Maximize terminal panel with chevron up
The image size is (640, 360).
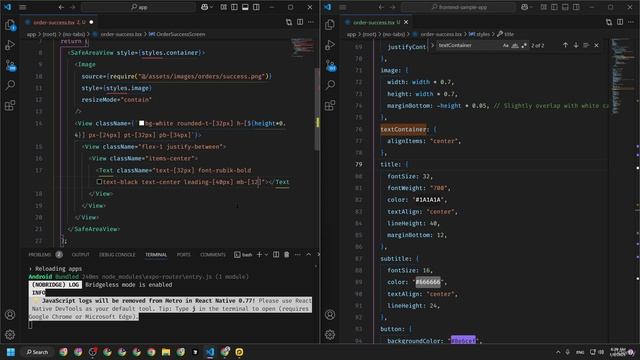[309, 254]
